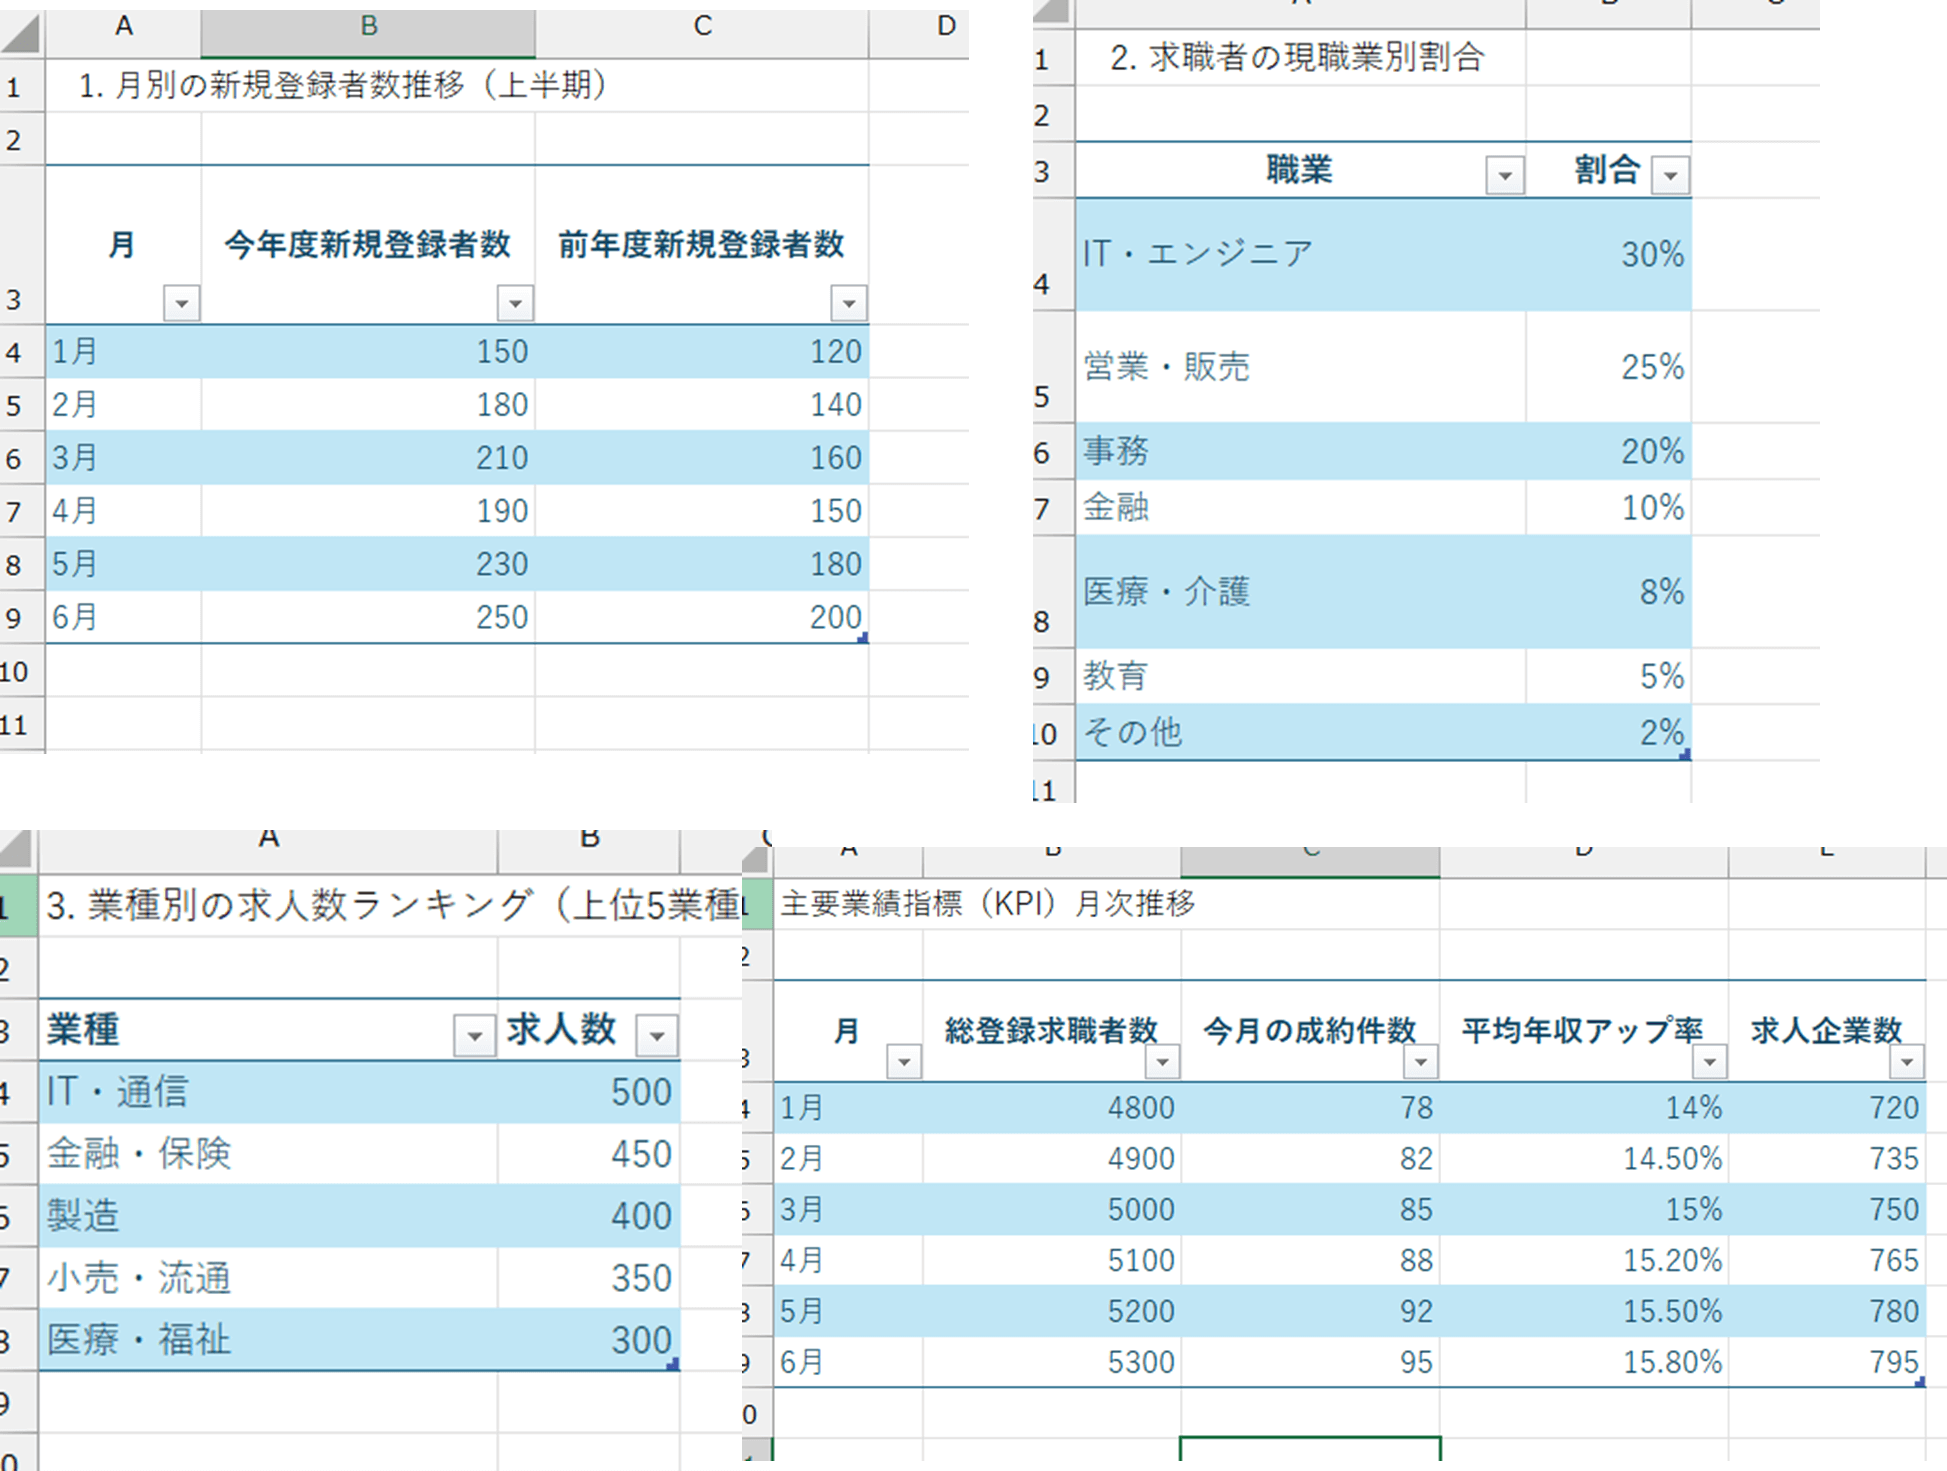Select the 金融・保険 cell
This screenshot has width=1947, height=1471.
click(x=268, y=1153)
